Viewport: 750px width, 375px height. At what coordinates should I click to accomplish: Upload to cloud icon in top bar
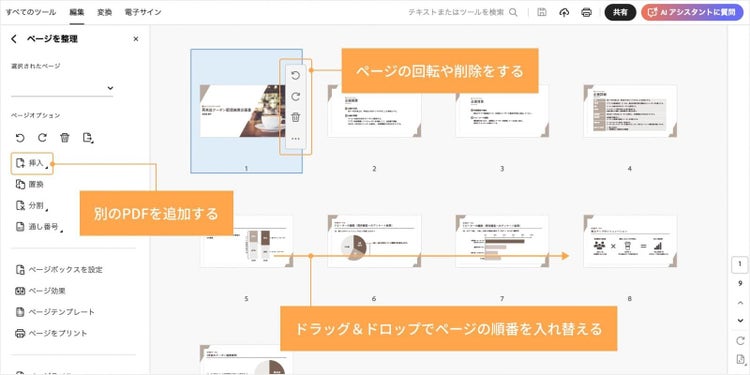click(x=564, y=12)
